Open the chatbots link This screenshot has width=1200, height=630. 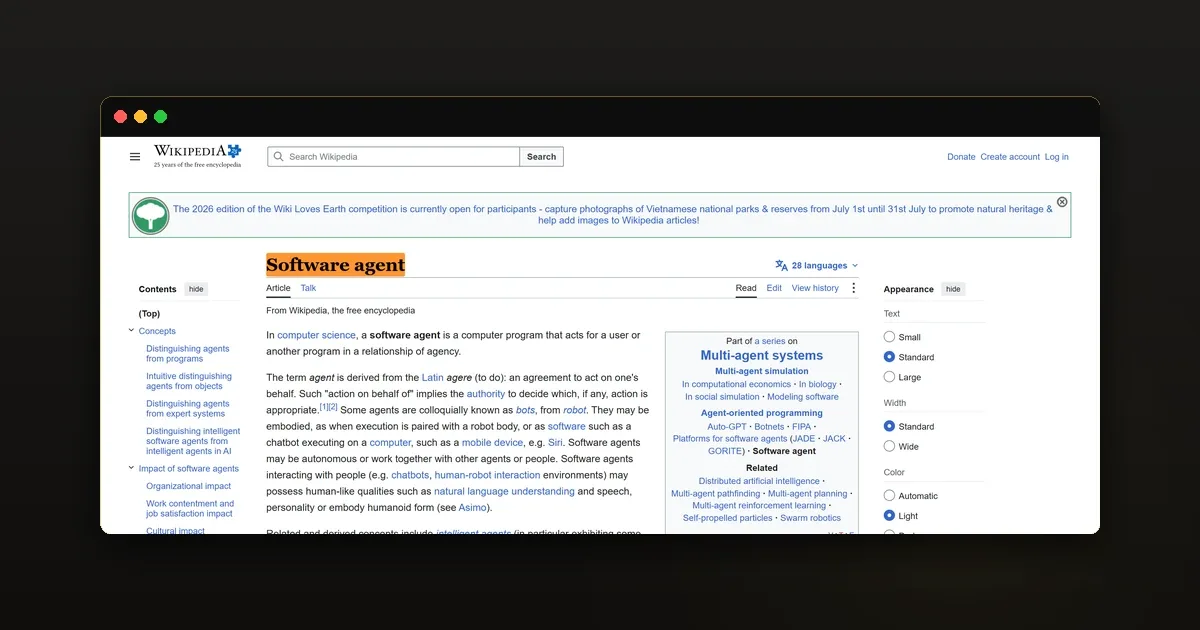[x=410, y=475]
